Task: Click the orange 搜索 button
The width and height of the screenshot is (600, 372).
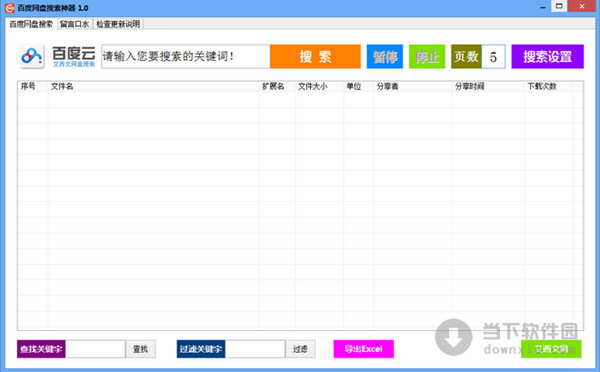Action: tap(315, 57)
